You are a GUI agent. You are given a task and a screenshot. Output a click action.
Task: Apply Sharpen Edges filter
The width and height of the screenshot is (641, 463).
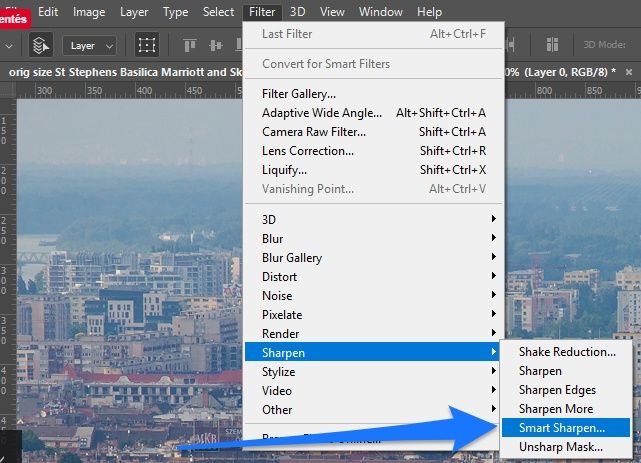click(x=566, y=390)
